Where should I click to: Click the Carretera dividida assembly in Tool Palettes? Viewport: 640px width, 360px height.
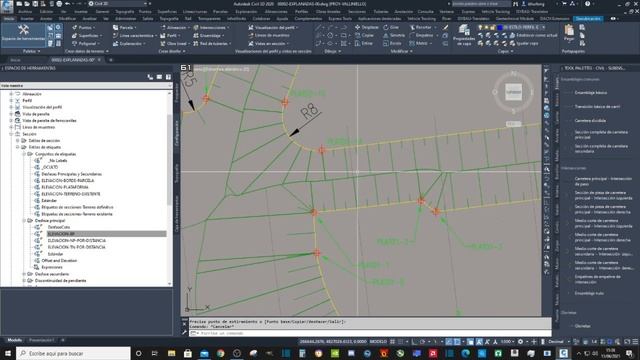pos(590,120)
